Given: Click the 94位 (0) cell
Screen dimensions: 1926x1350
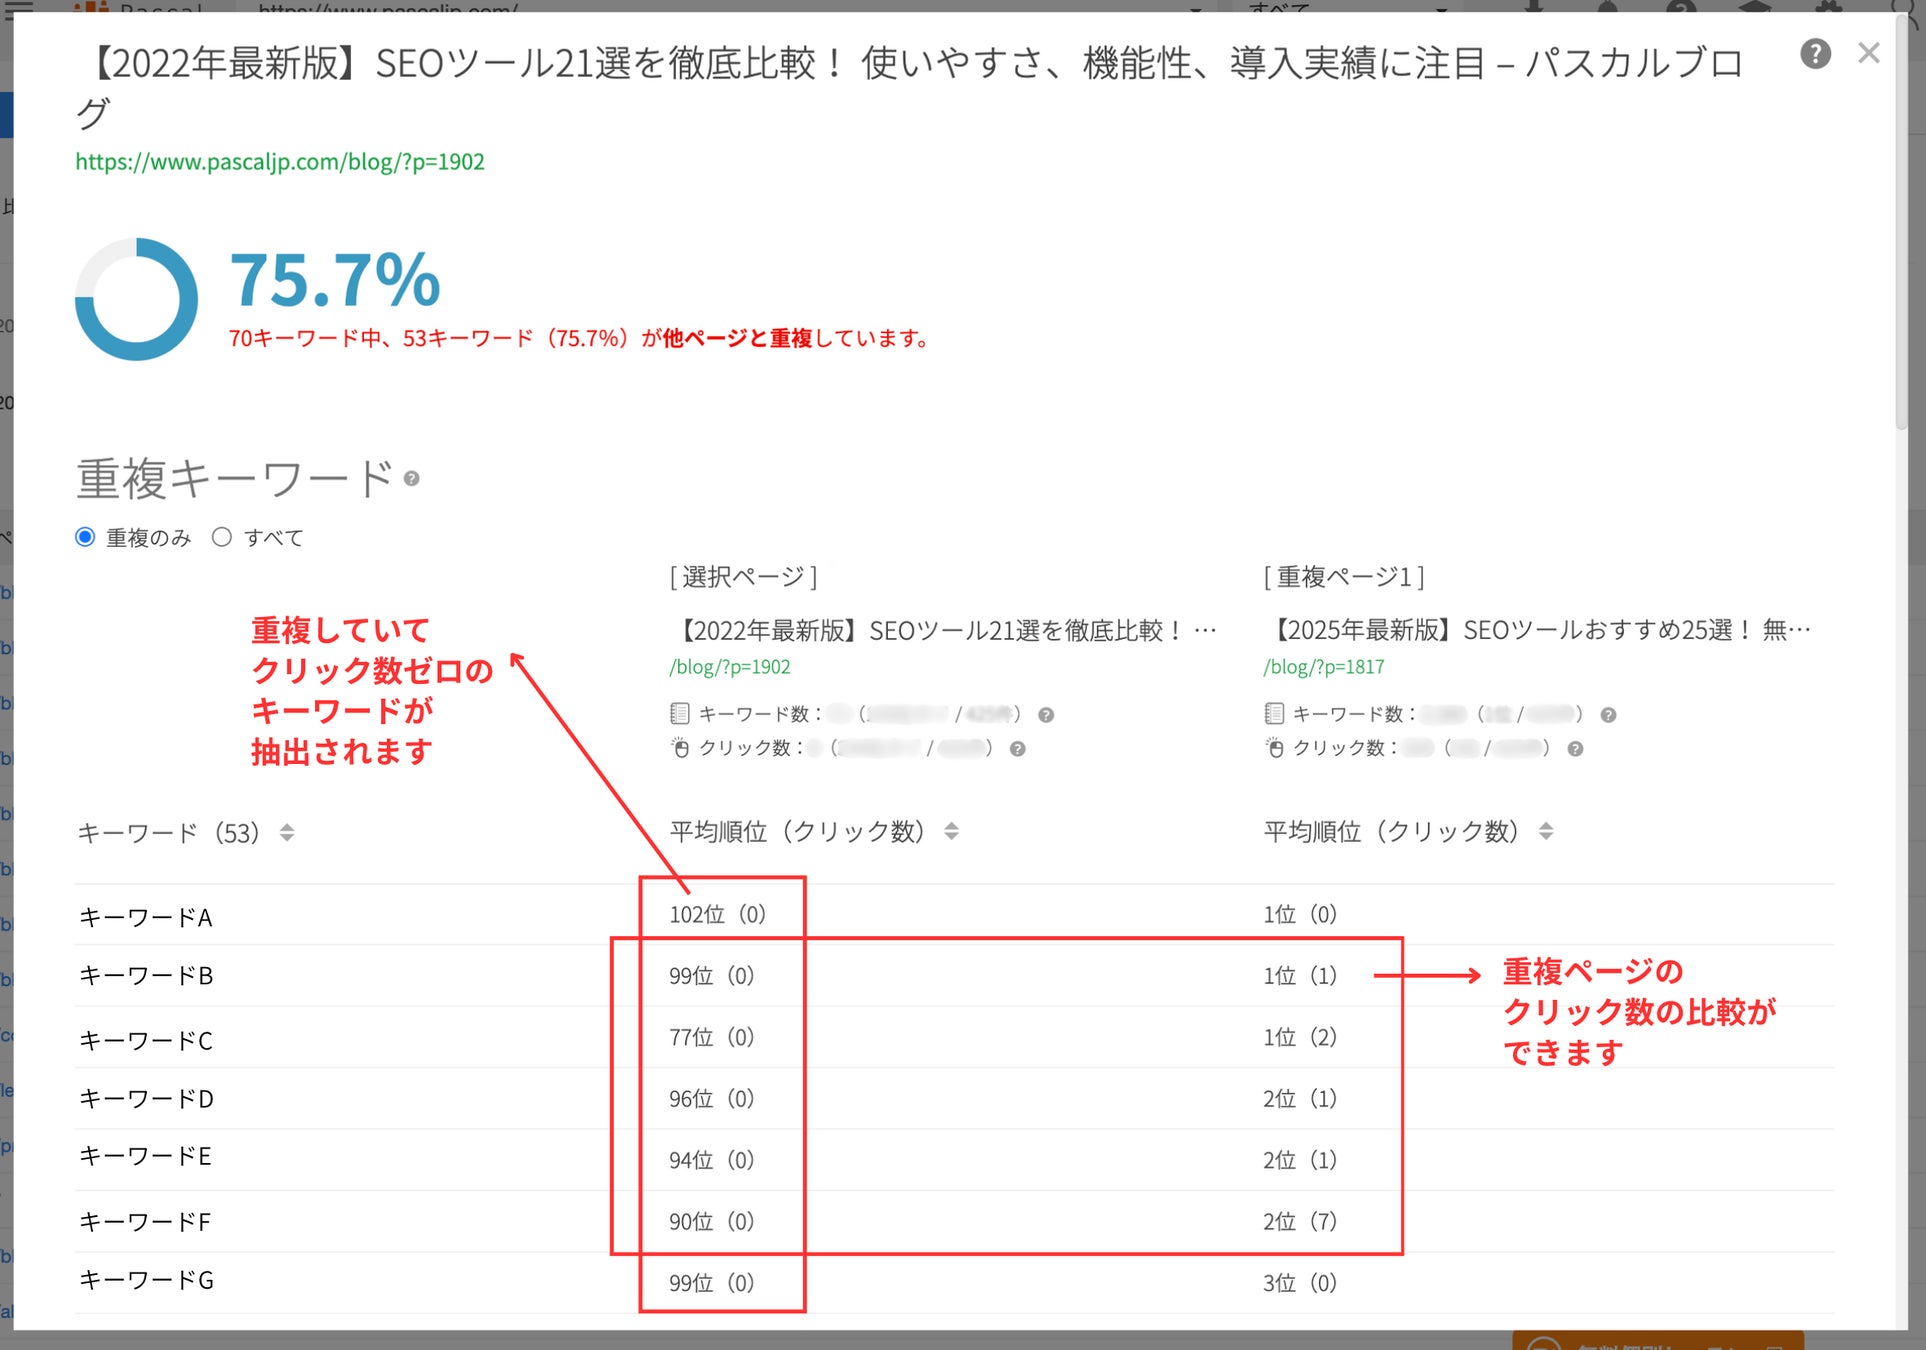Looking at the screenshot, I should pyautogui.click(x=711, y=1160).
